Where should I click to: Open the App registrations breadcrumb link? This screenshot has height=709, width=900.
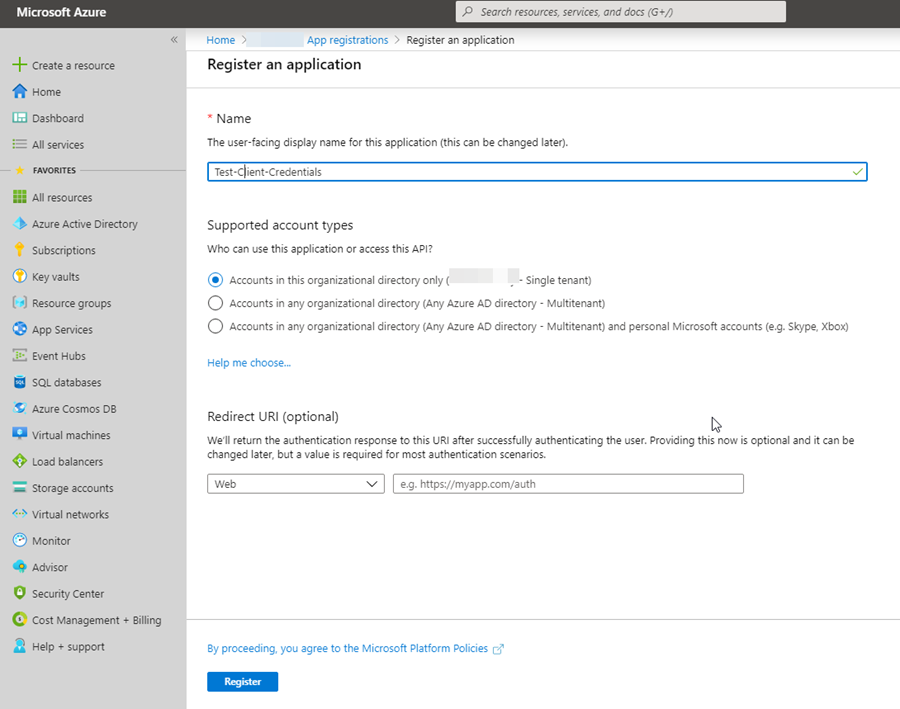tap(347, 40)
